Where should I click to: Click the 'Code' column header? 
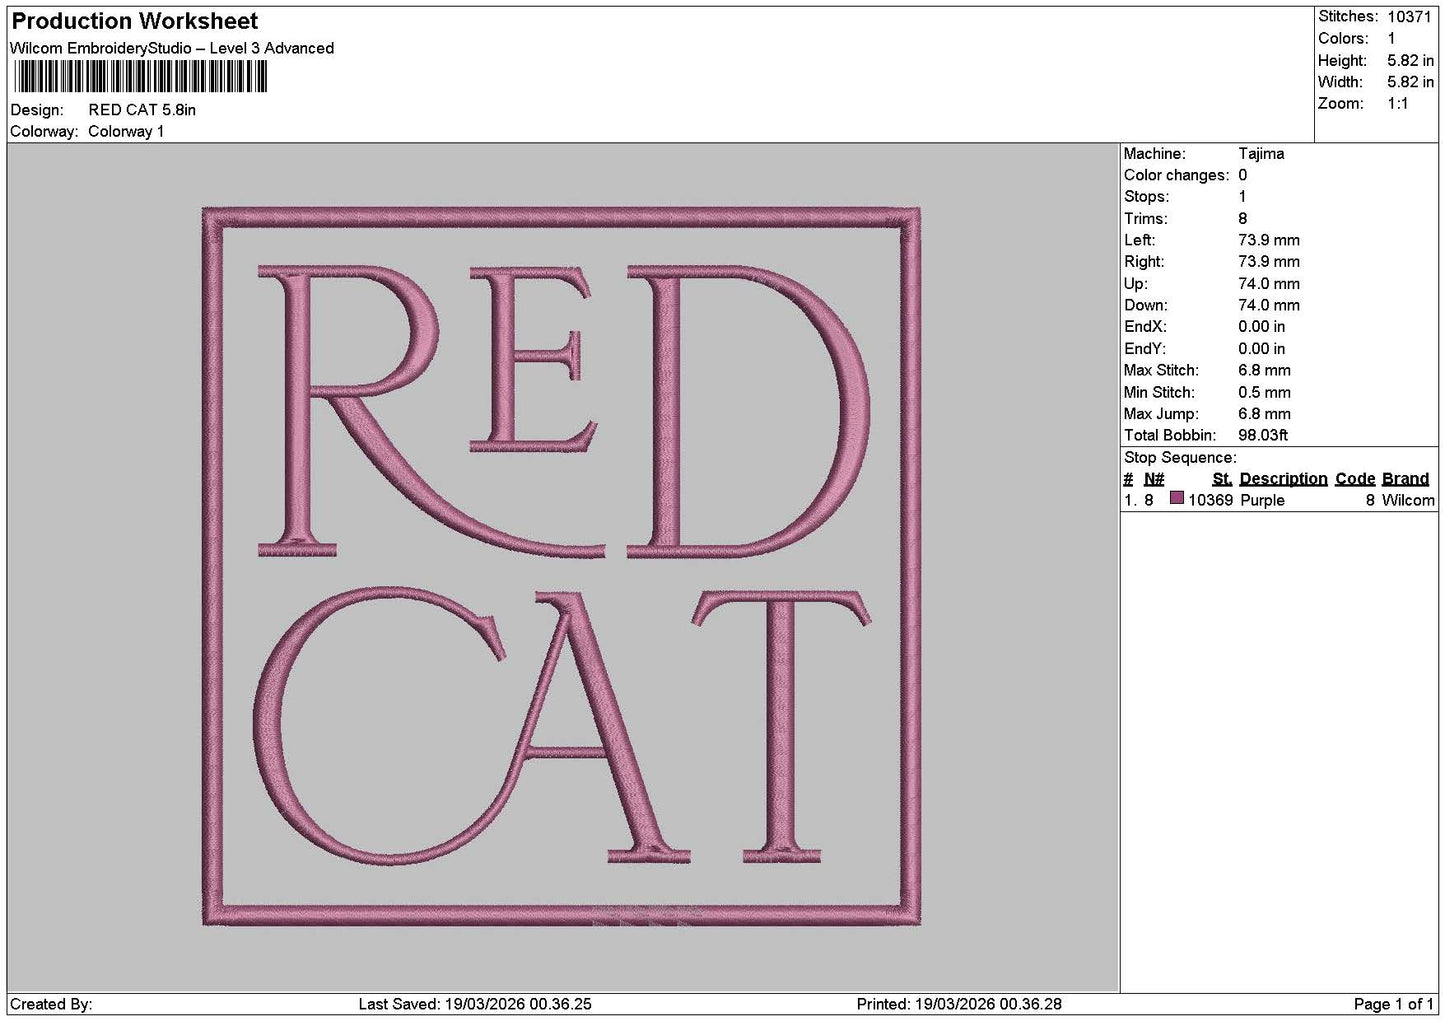point(1355,479)
